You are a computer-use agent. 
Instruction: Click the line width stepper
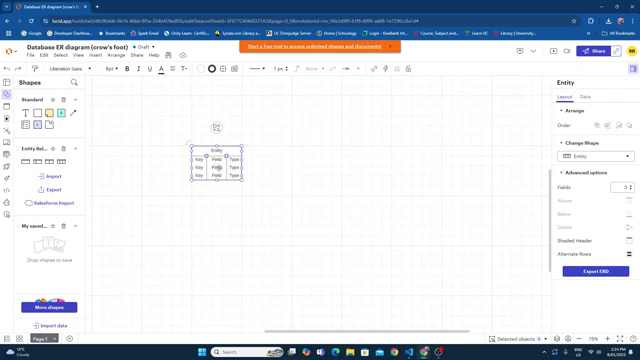(x=286, y=69)
